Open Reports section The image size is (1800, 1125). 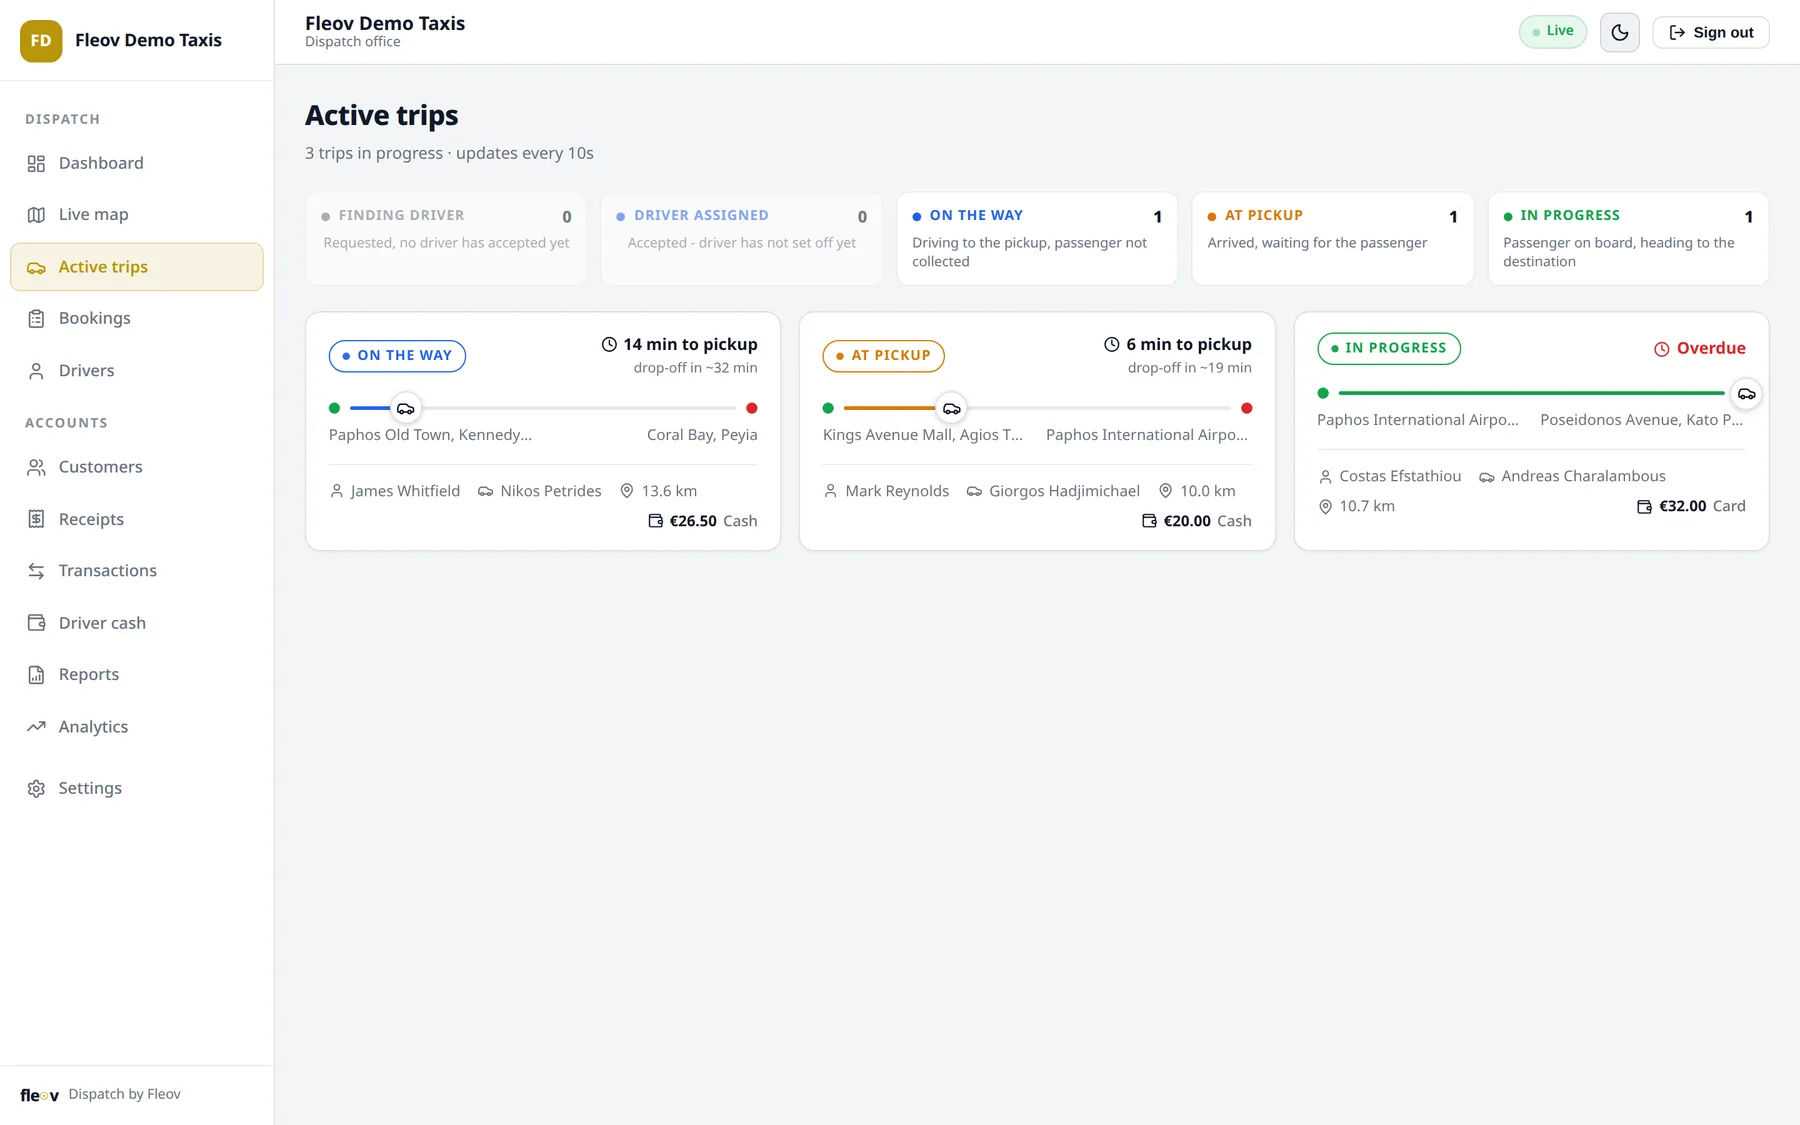(137, 675)
